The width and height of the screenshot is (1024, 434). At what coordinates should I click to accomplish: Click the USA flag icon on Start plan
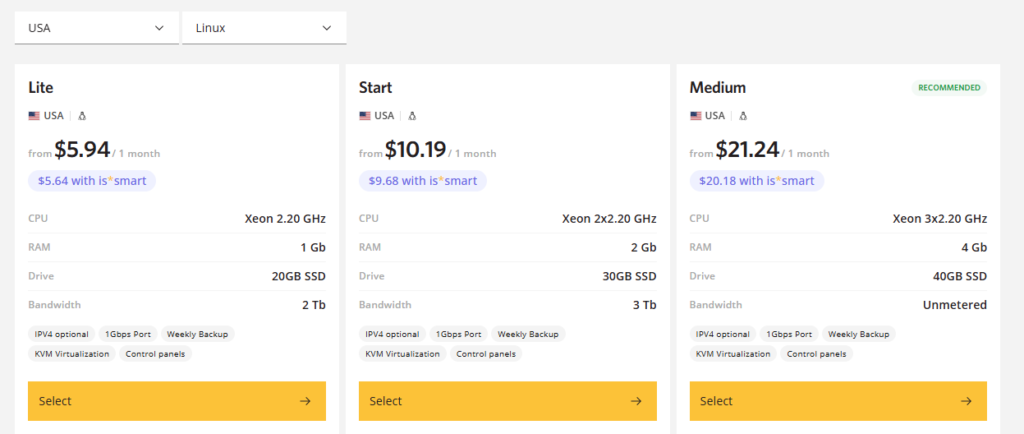click(x=365, y=116)
